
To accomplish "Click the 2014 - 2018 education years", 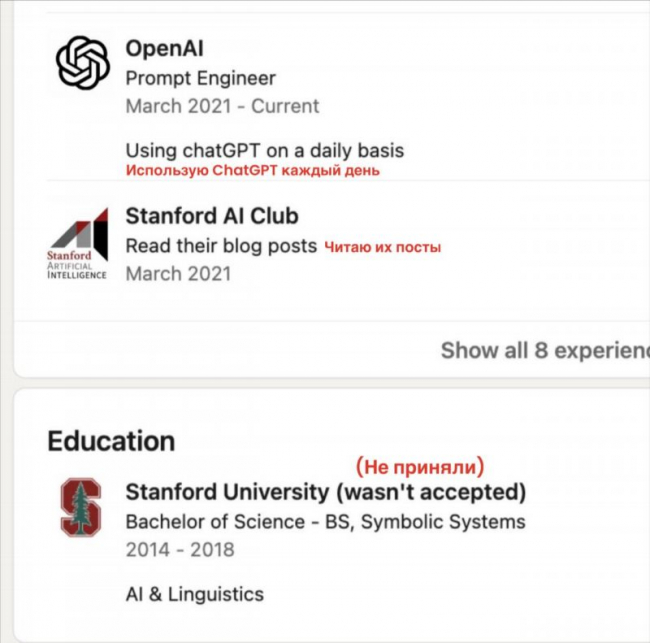I will tap(180, 550).
